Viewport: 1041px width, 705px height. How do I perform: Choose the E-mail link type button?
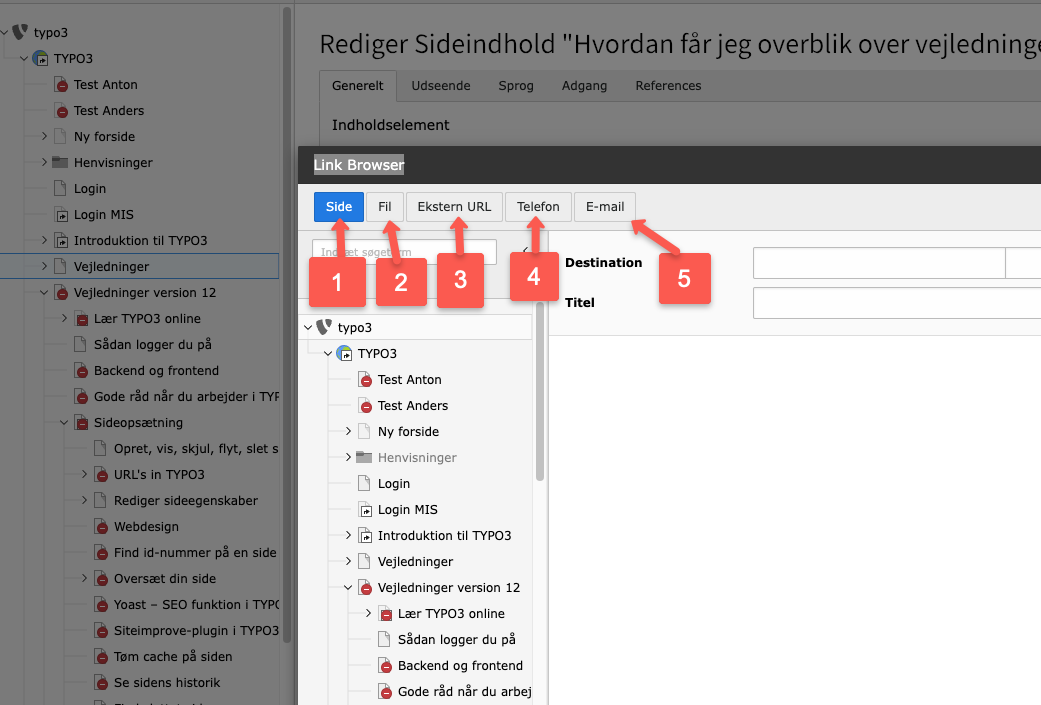tap(604, 207)
